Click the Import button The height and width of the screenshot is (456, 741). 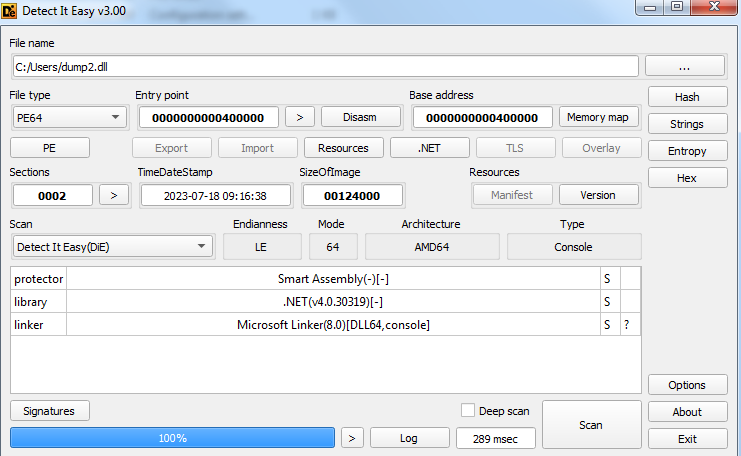click(x=258, y=148)
